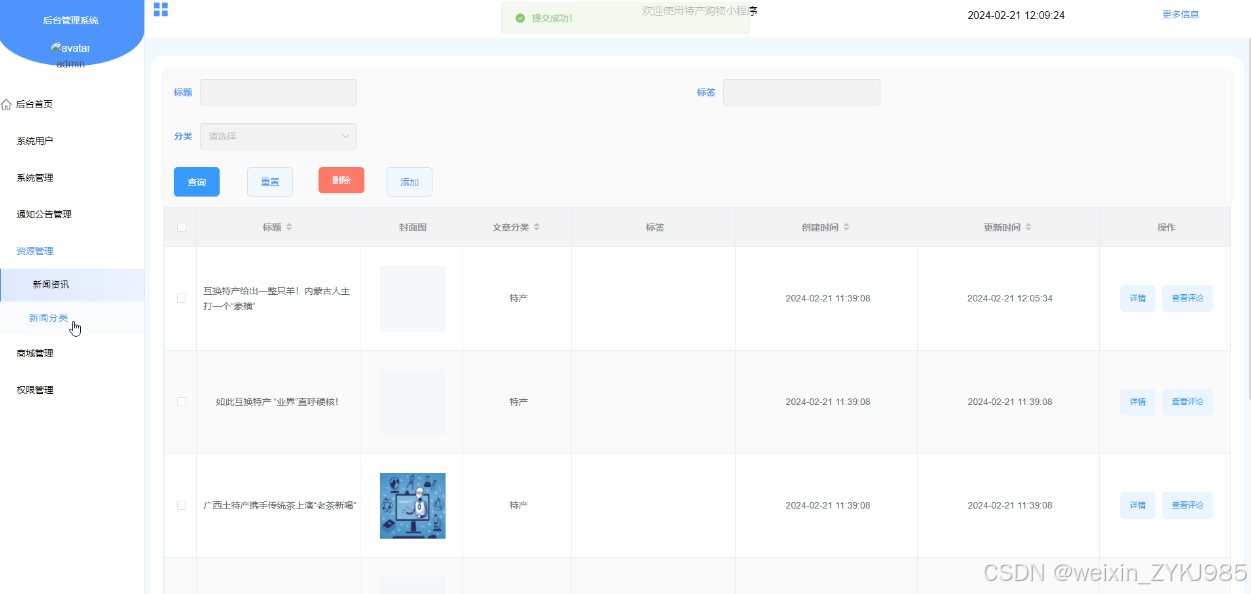Open 新闻资讯 submenu item
The width and height of the screenshot is (1251, 594).
click(72, 285)
